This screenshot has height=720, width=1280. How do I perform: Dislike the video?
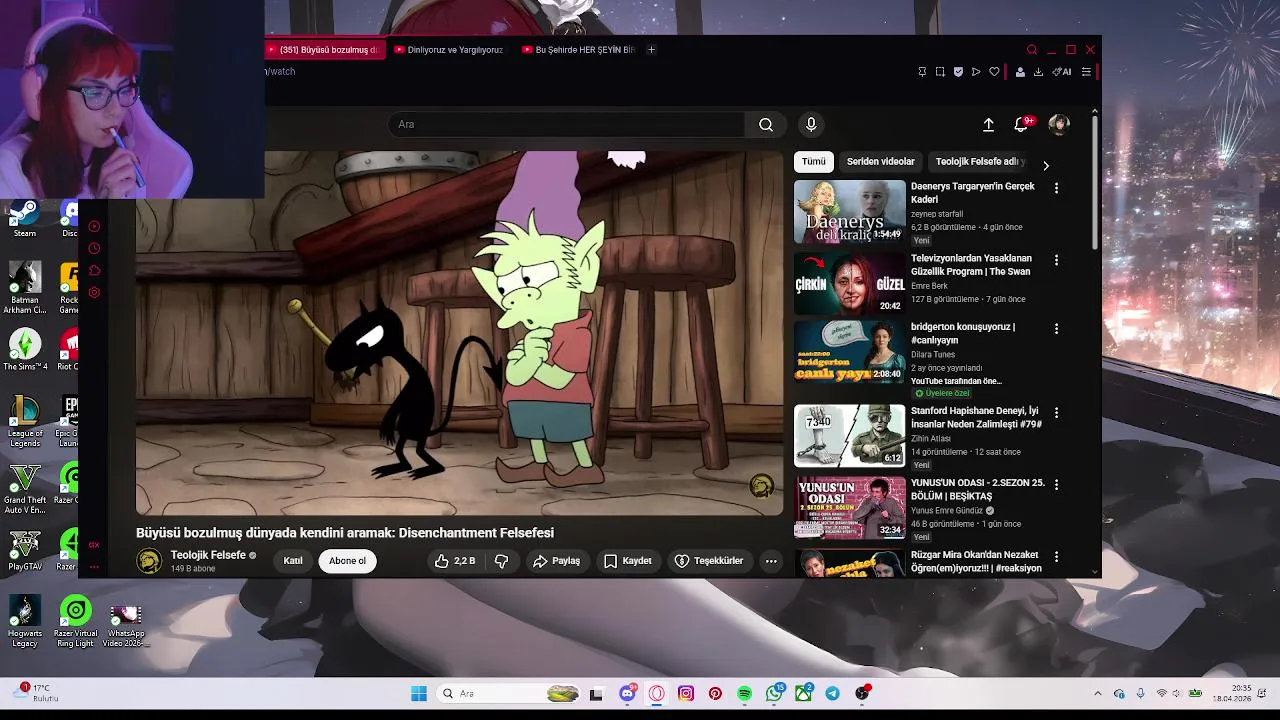(x=501, y=561)
